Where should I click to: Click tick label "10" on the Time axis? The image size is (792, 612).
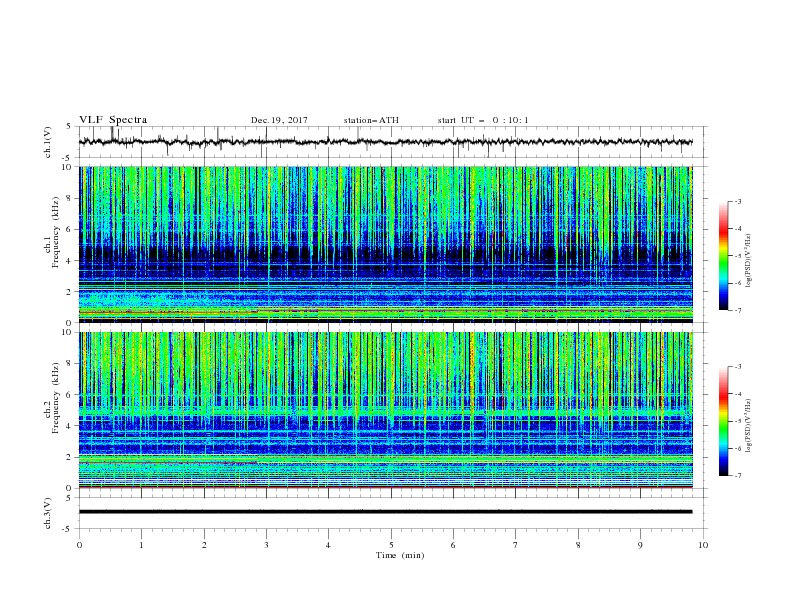(x=703, y=545)
